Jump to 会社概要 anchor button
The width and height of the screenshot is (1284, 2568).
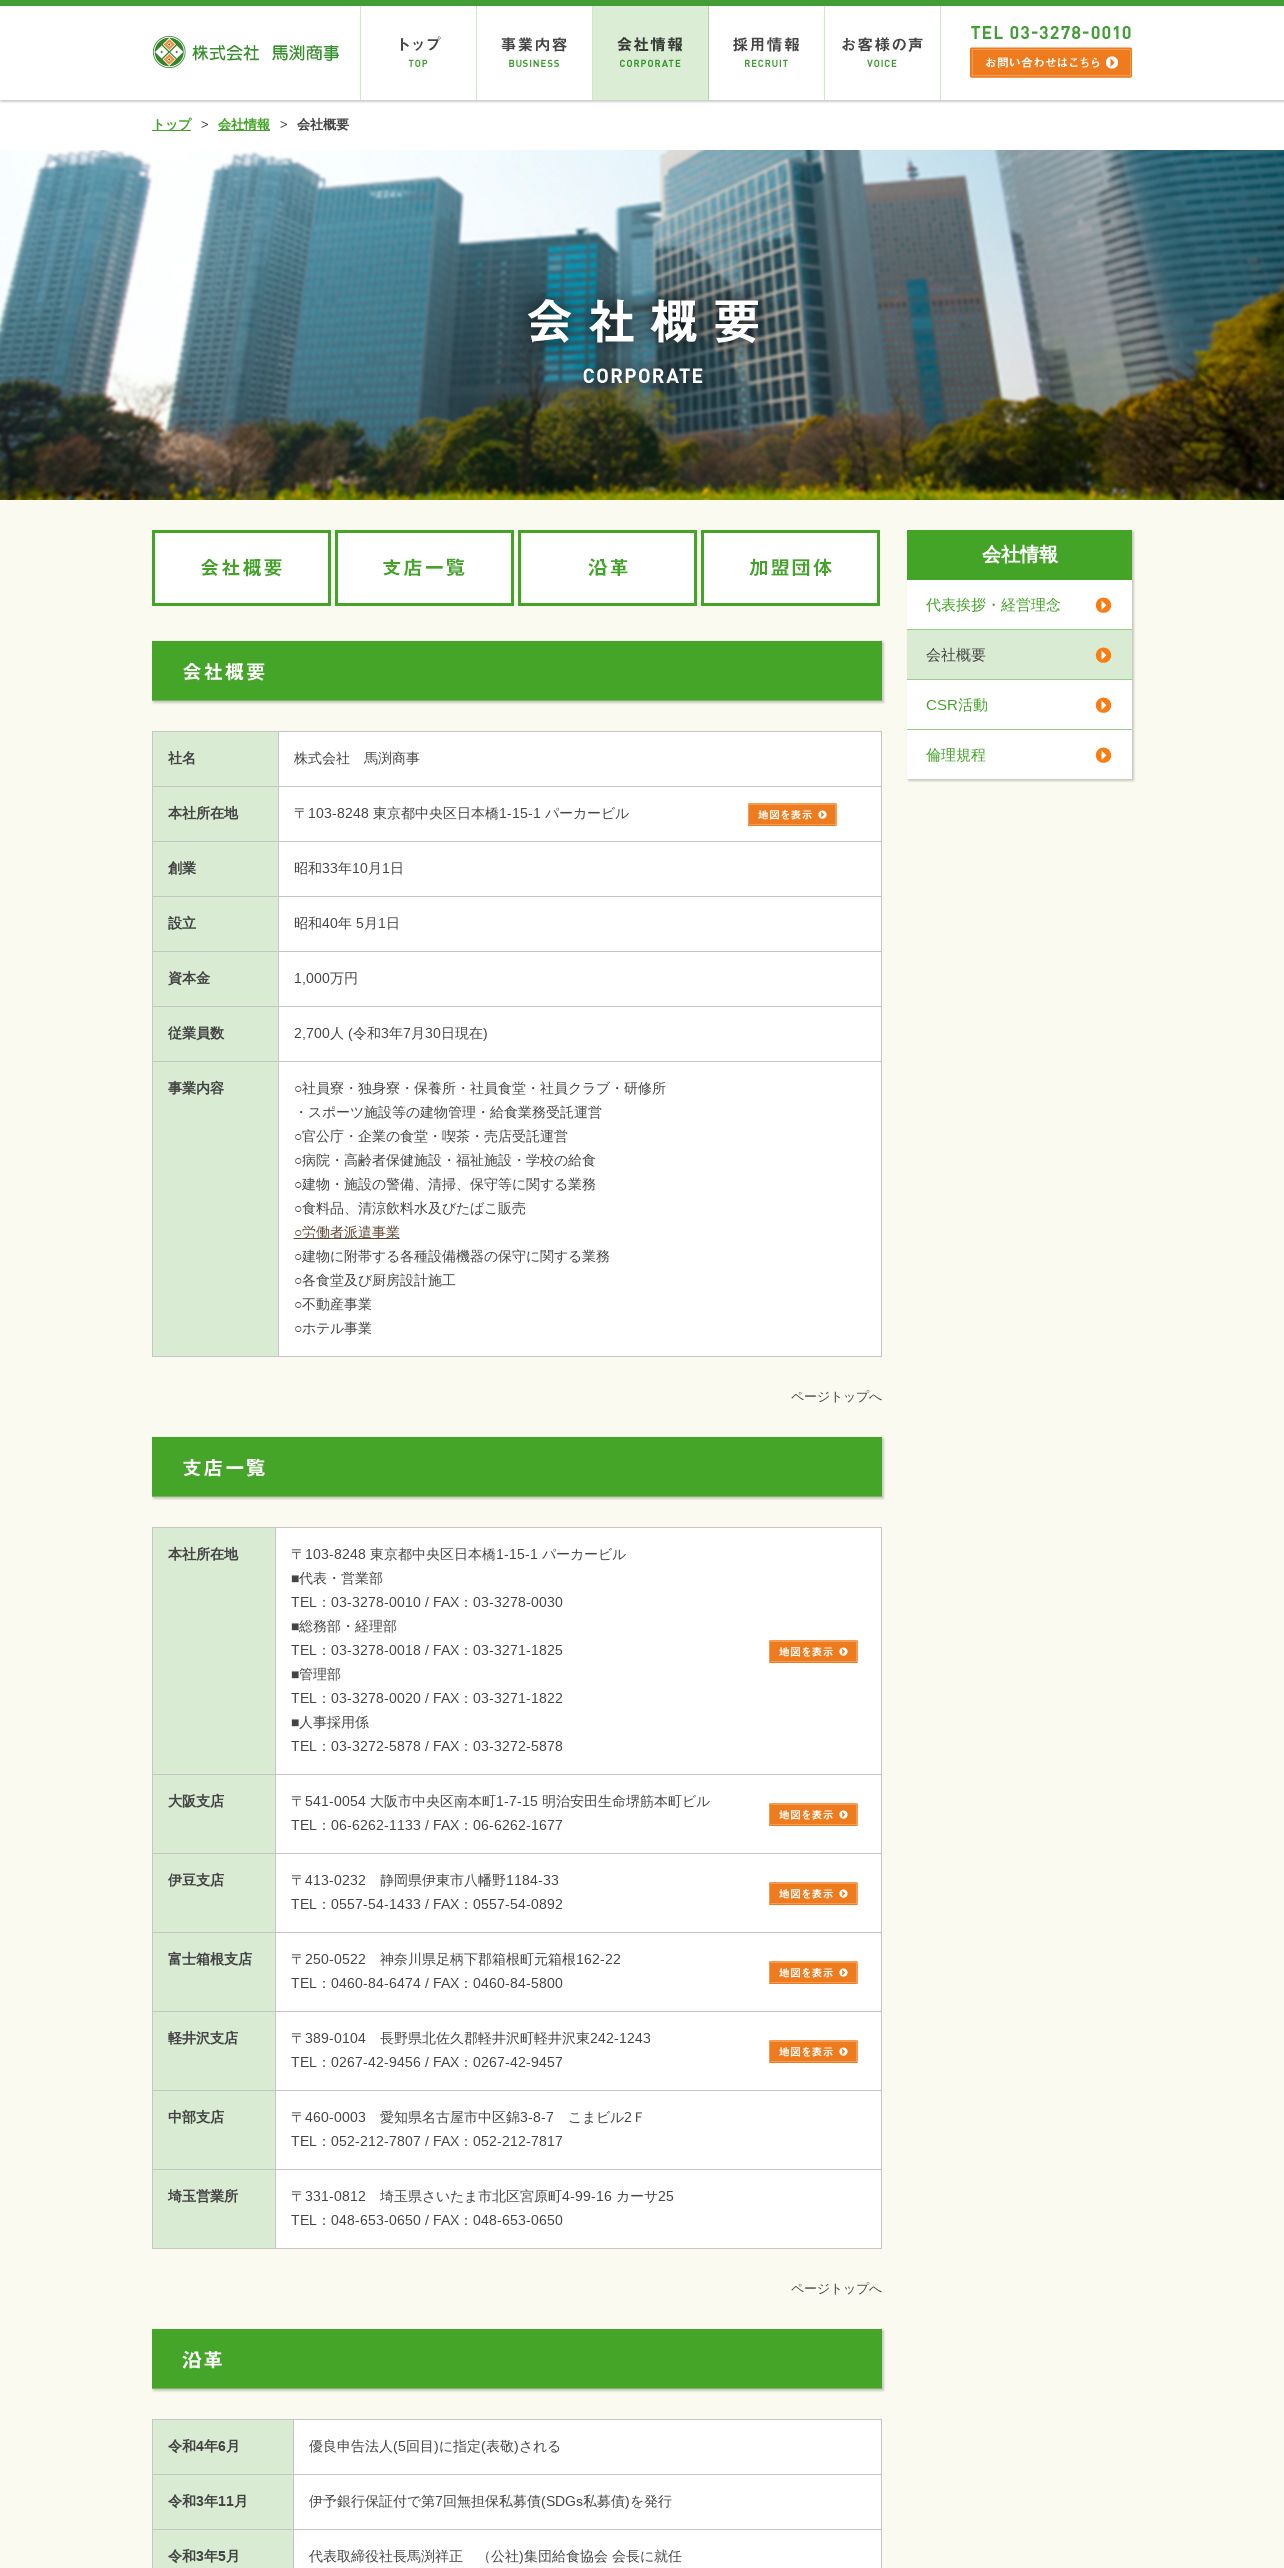(241, 568)
